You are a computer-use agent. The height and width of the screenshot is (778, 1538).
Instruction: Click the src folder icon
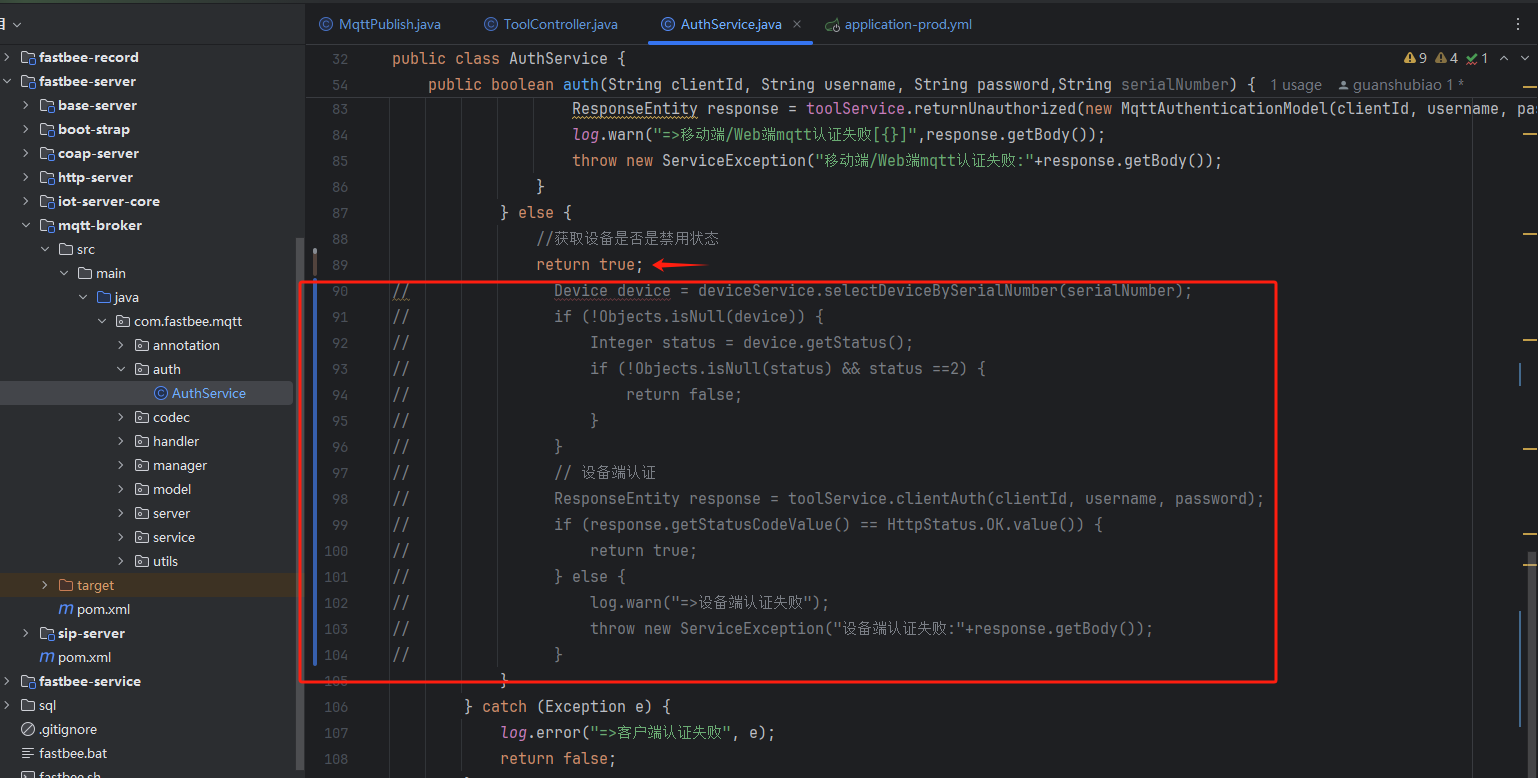pyautogui.click(x=65, y=249)
